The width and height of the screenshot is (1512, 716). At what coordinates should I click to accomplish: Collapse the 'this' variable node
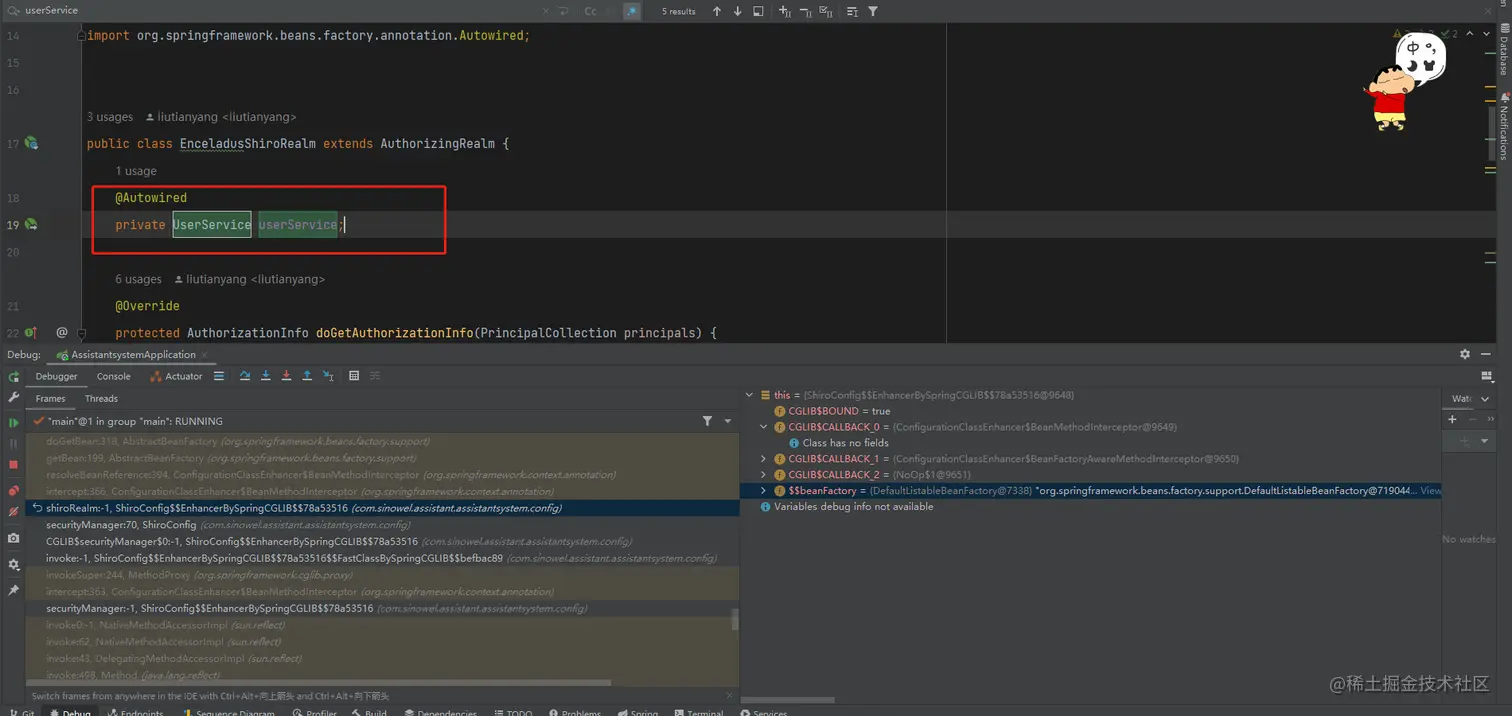pyautogui.click(x=749, y=395)
